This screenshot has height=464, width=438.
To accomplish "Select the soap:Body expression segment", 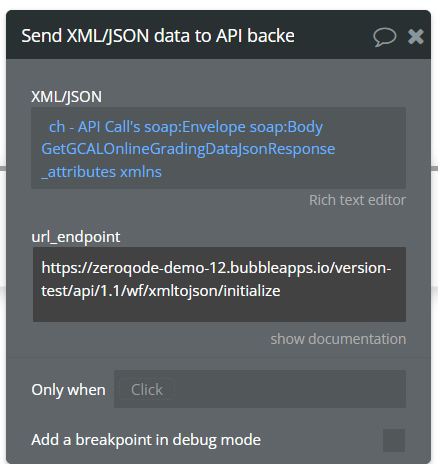I will tap(286, 127).
